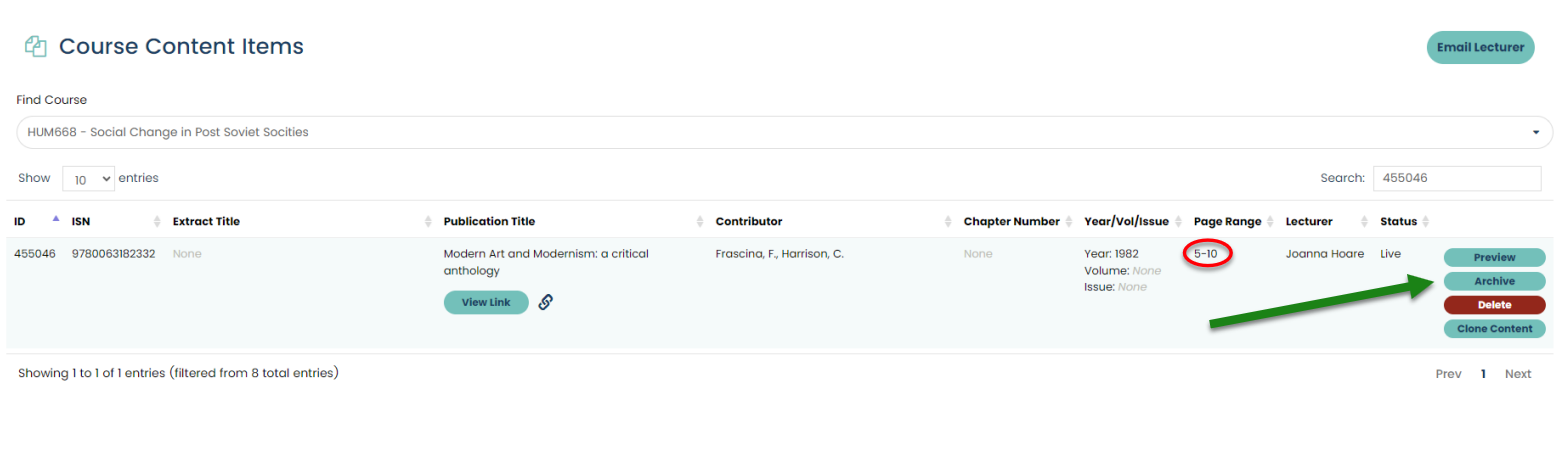Sort by ISN column sort icon

pos(156,221)
